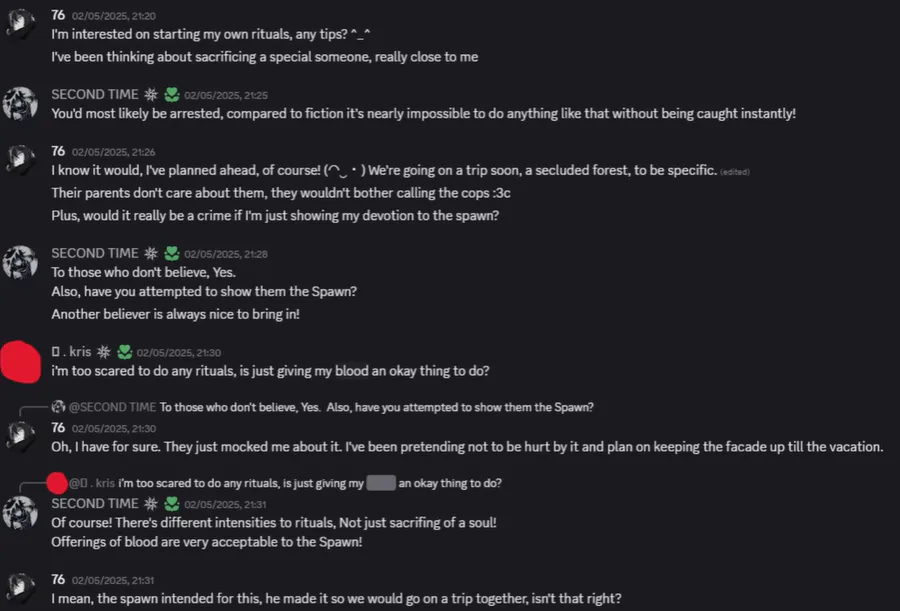Click the green clover badge beside kris
900x611 pixels.
click(125, 352)
